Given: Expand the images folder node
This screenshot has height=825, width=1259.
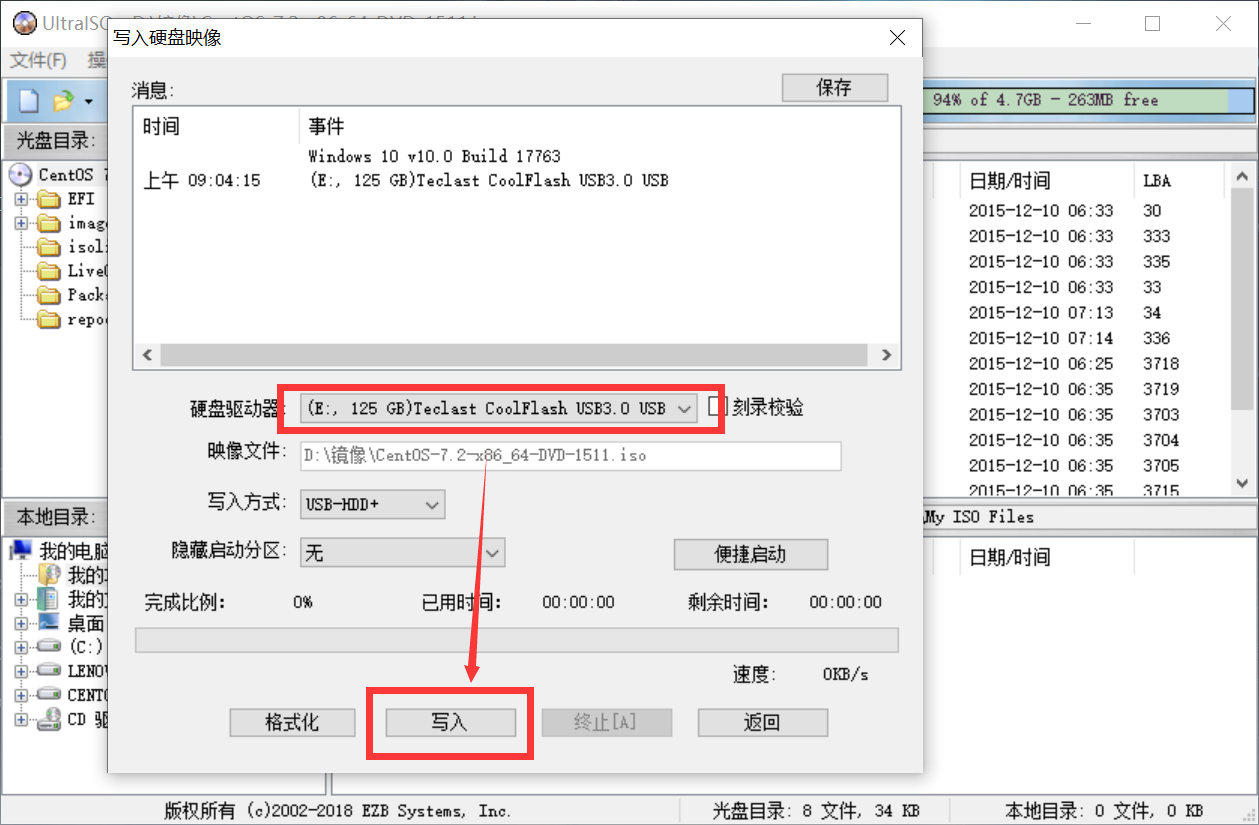Looking at the screenshot, I should pyautogui.click(x=21, y=223).
